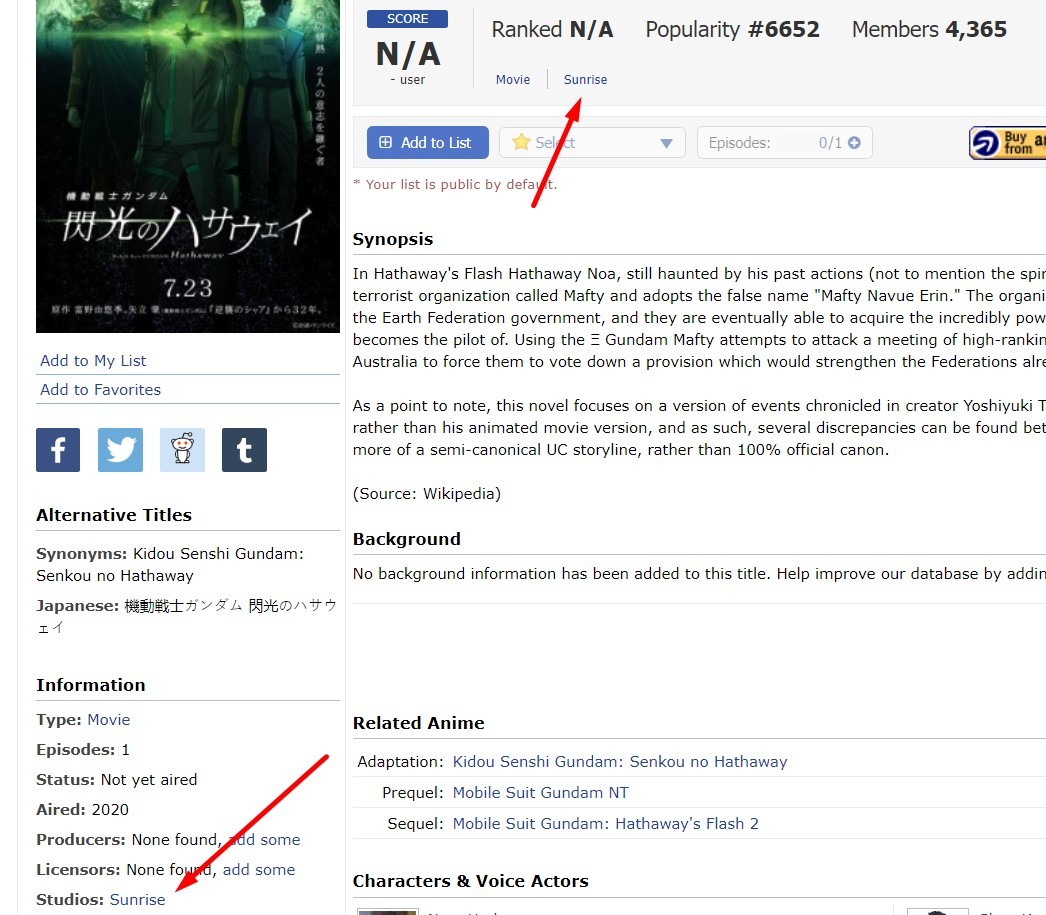Click the plus icon beside episode count

click(x=854, y=143)
